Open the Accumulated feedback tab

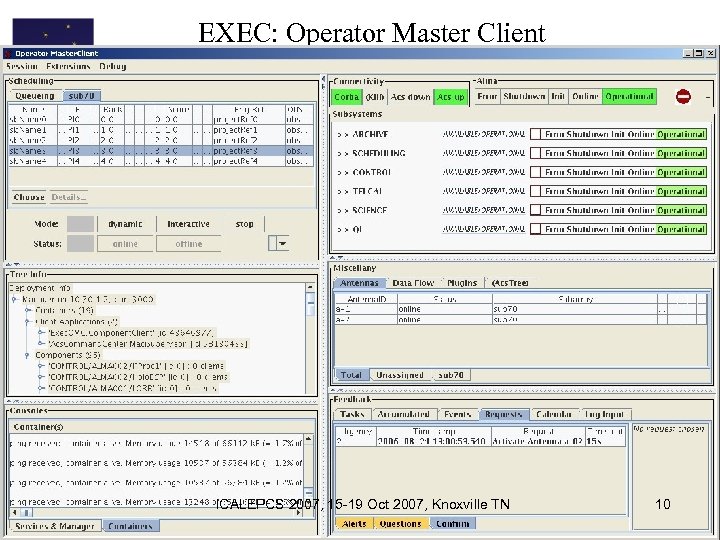point(403,414)
